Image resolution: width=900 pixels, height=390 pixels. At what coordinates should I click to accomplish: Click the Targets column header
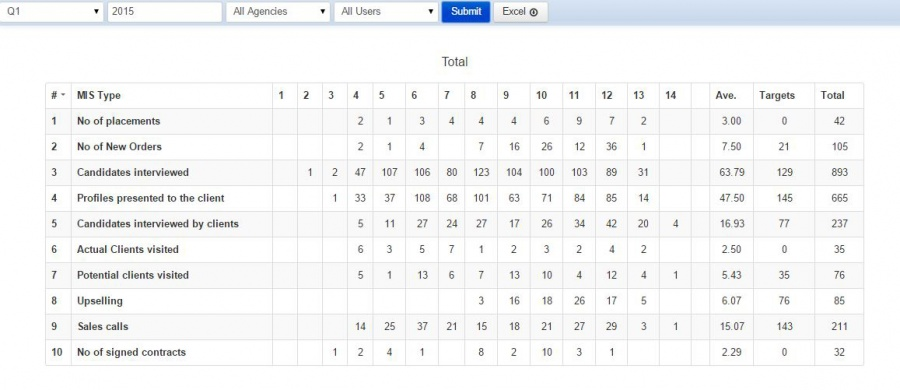(777, 95)
